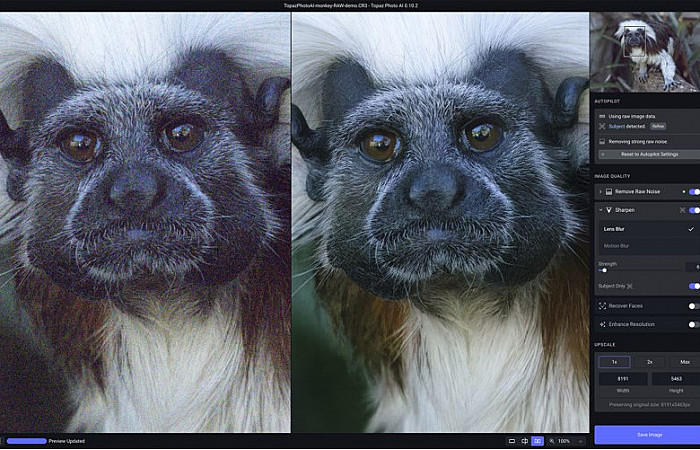Click the Recover Faces icon
Image resolution: width=700 pixels, height=450 pixels.
601,306
